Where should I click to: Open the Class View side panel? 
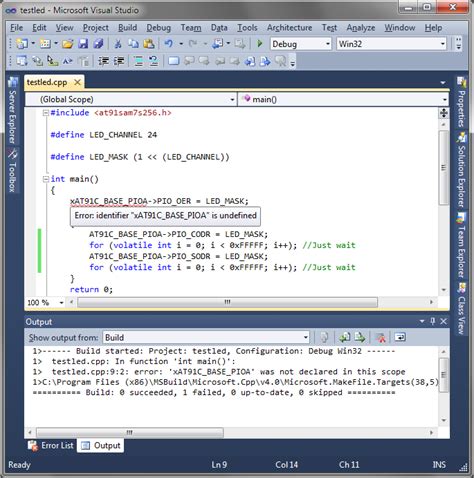click(x=461, y=308)
